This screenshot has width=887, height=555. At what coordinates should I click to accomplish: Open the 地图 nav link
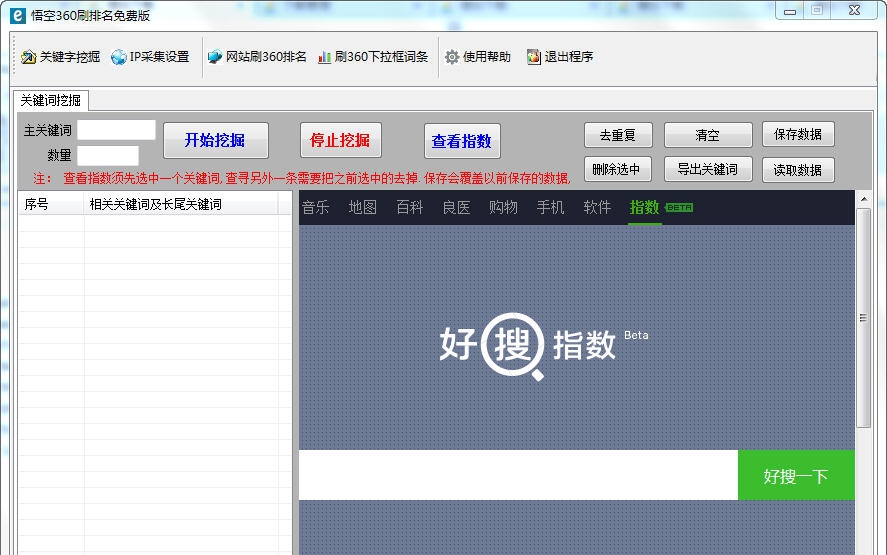(x=363, y=208)
